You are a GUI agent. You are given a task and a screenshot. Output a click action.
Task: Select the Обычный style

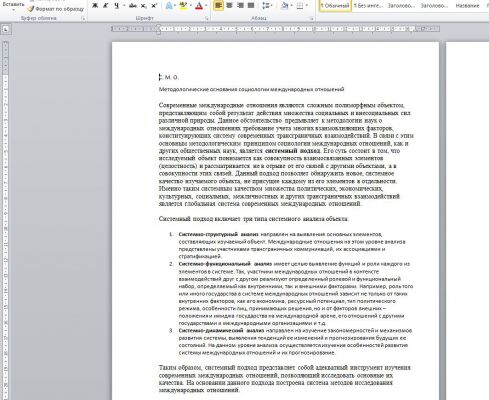point(335,5)
